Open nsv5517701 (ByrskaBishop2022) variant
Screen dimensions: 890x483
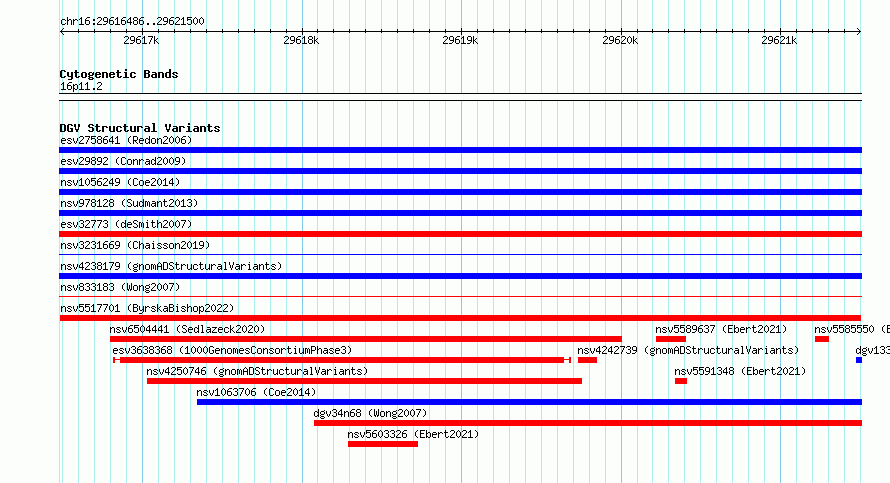pyautogui.click(x=147, y=308)
